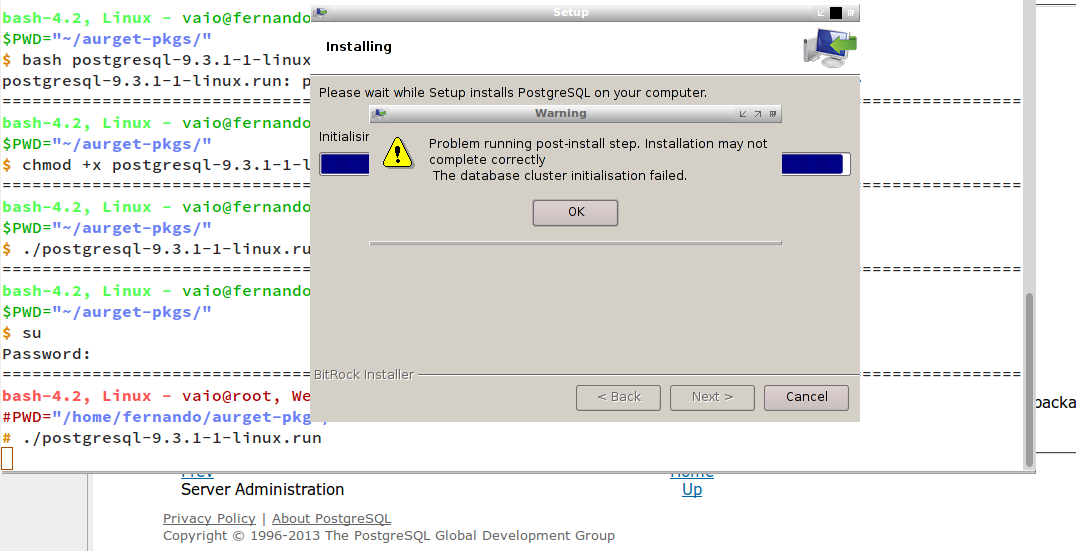Click the grid button on Setup titlebar

(851, 12)
